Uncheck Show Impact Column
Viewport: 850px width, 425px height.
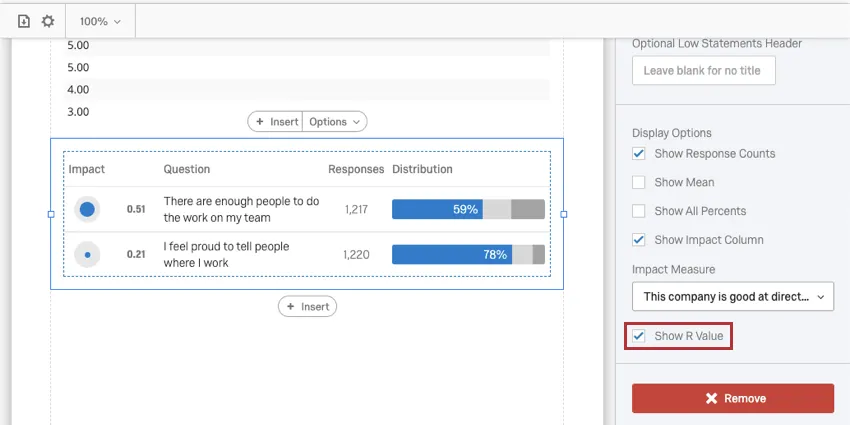[639, 240]
